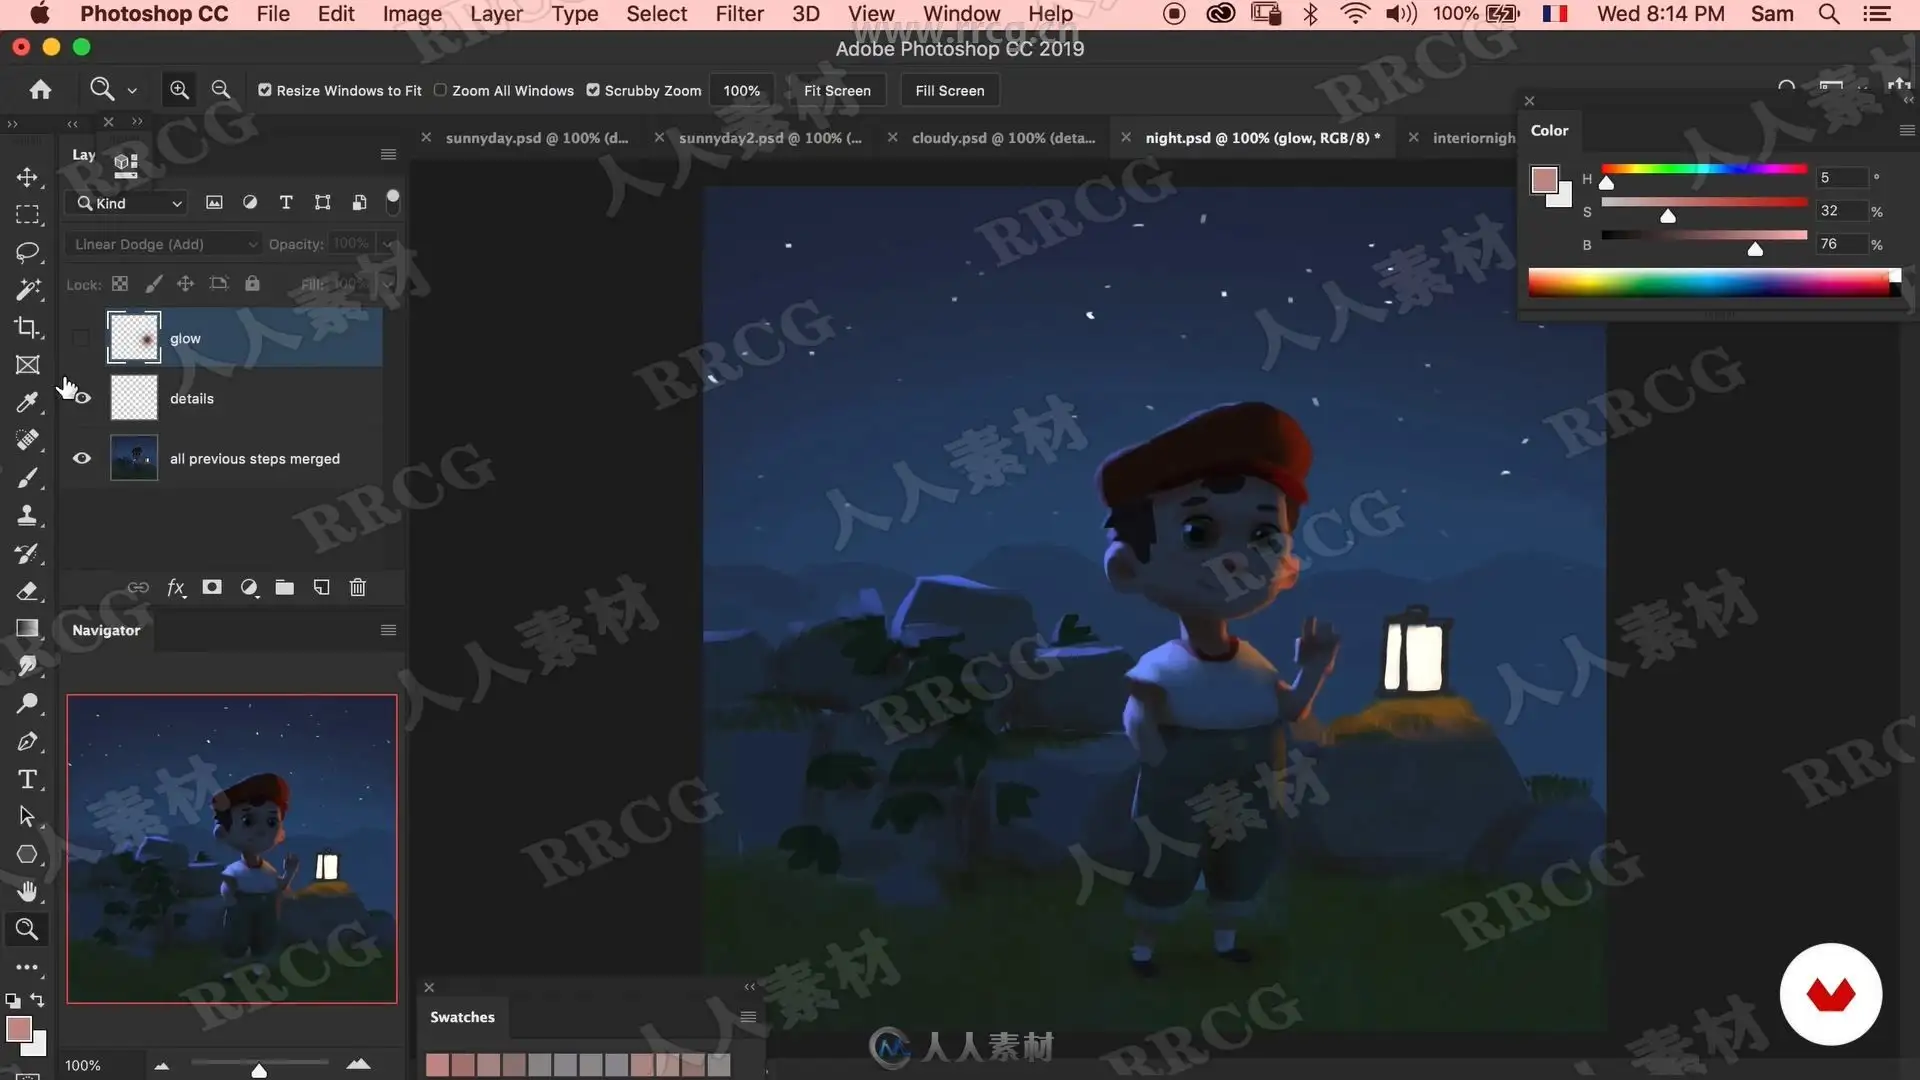Select the Crop tool
Screen dimensions: 1920x1080
pyautogui.click(x=27, y=327)
